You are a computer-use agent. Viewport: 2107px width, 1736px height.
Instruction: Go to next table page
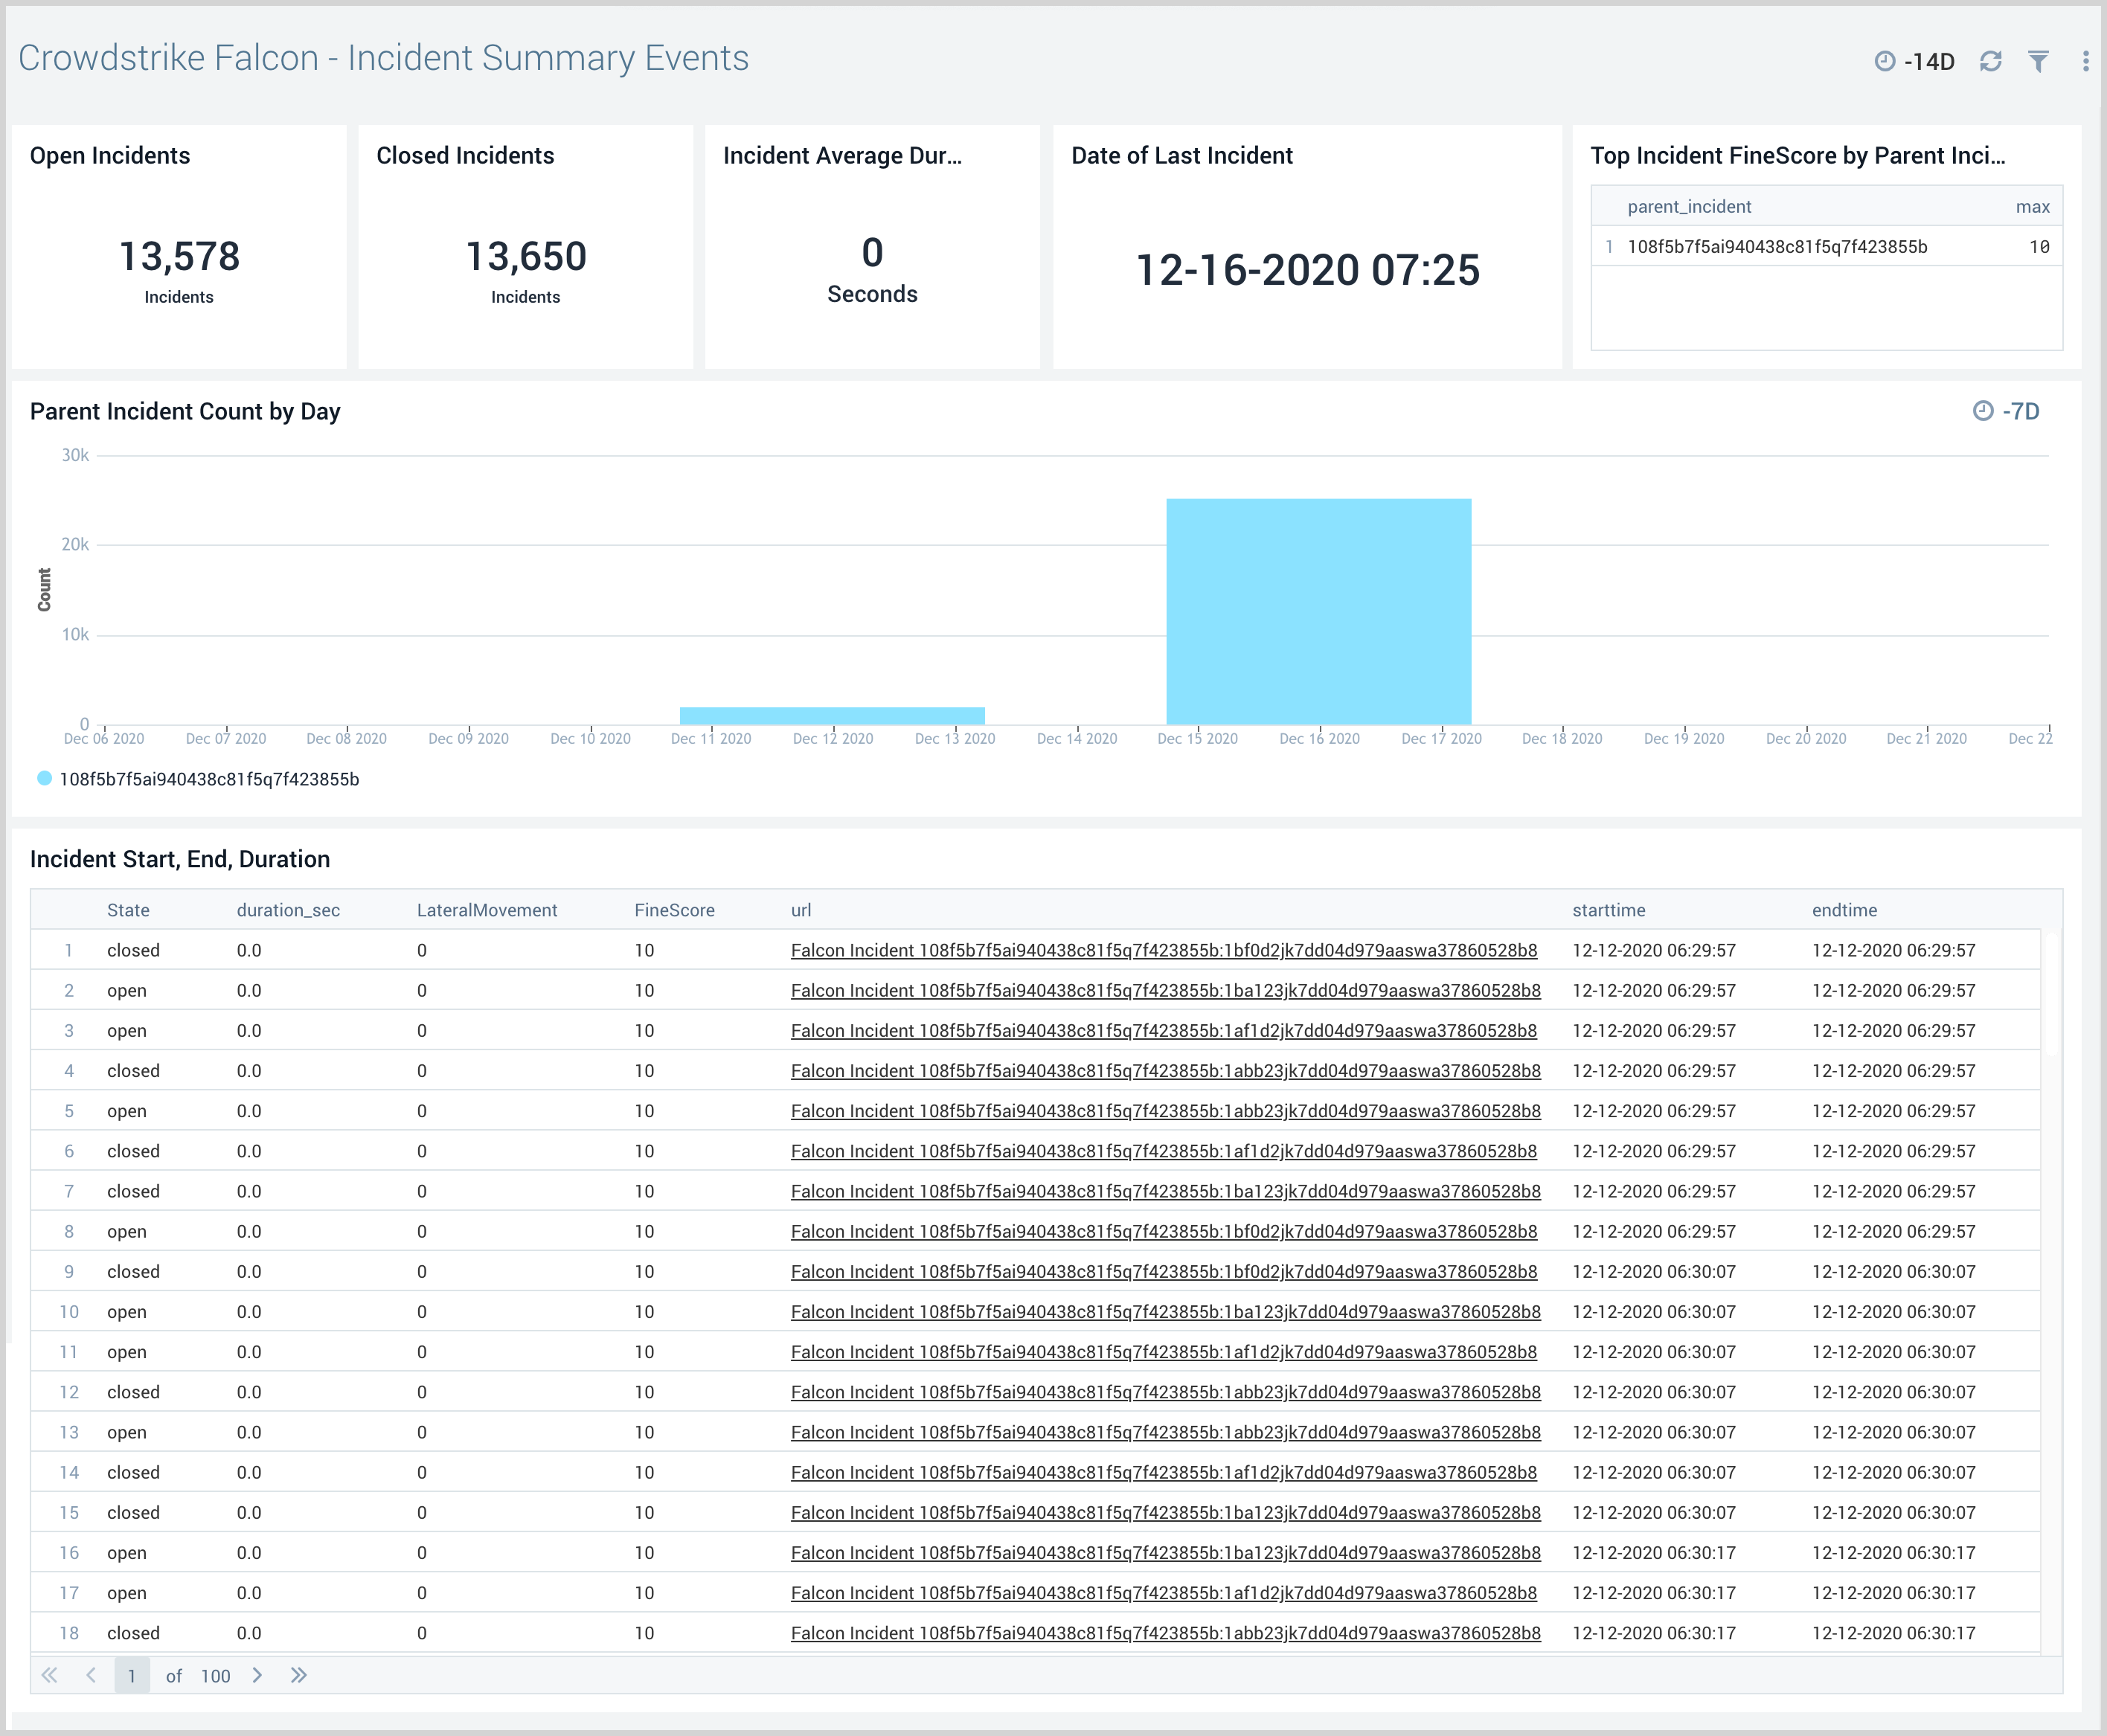point(257,1675)
